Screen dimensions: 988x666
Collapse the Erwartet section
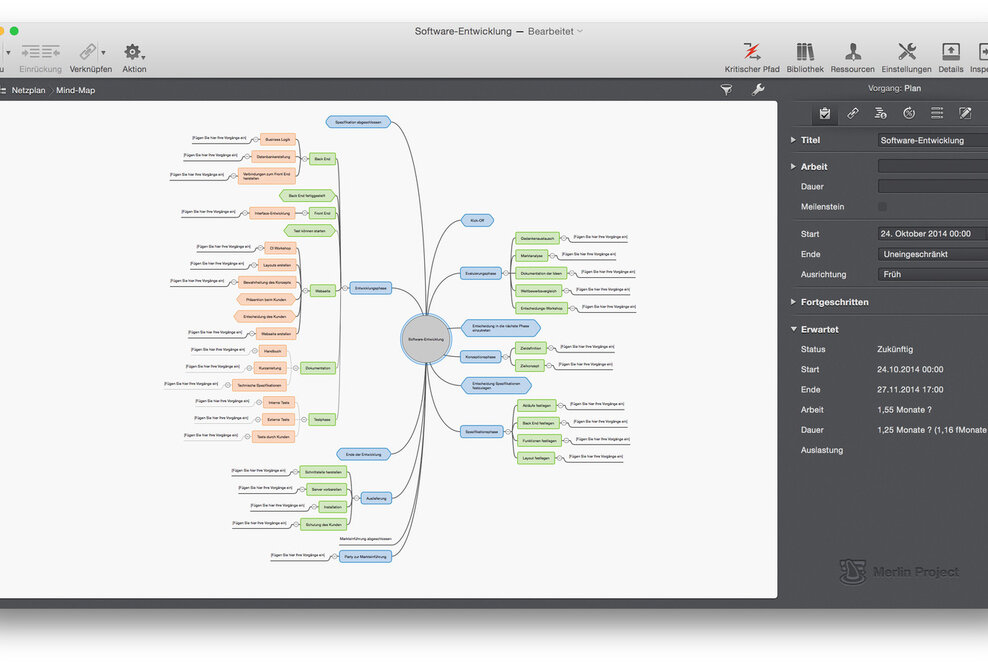pos(793,329)
